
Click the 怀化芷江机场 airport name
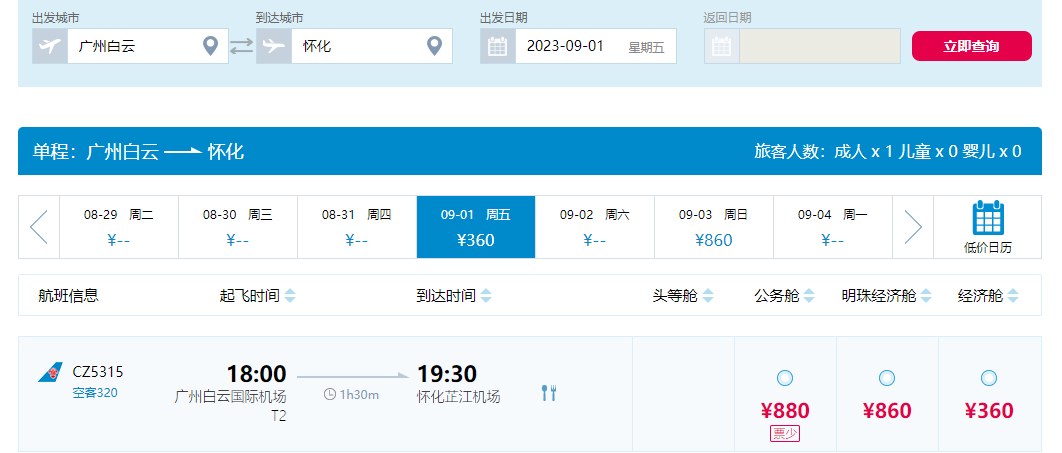click(x=459, y=397)
